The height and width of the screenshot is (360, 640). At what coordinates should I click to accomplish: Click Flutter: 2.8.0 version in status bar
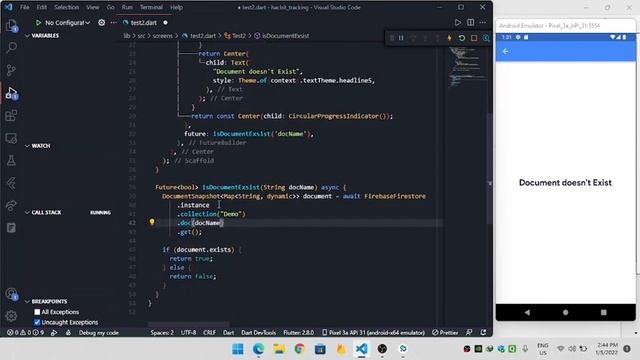(x=298, y=333)
